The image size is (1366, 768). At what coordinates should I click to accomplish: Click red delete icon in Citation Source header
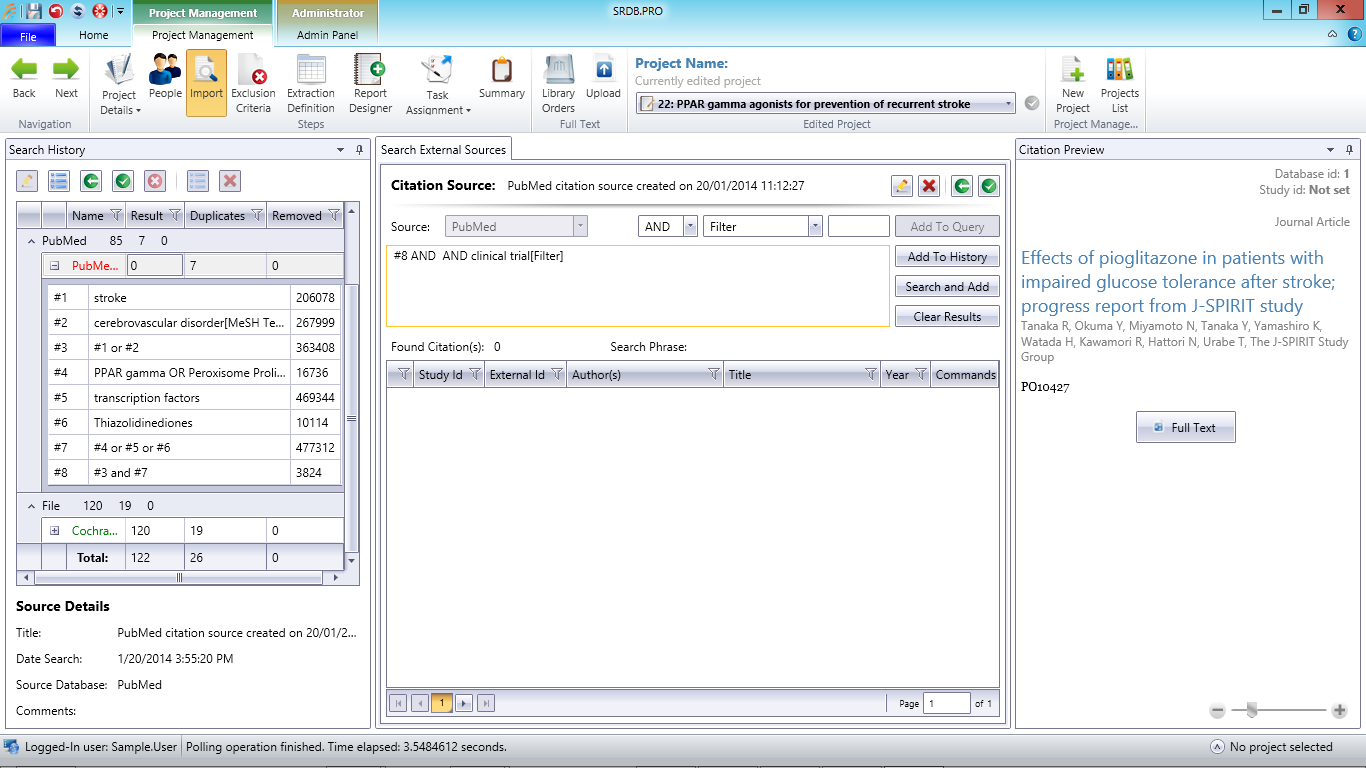[x=929, y=186]
